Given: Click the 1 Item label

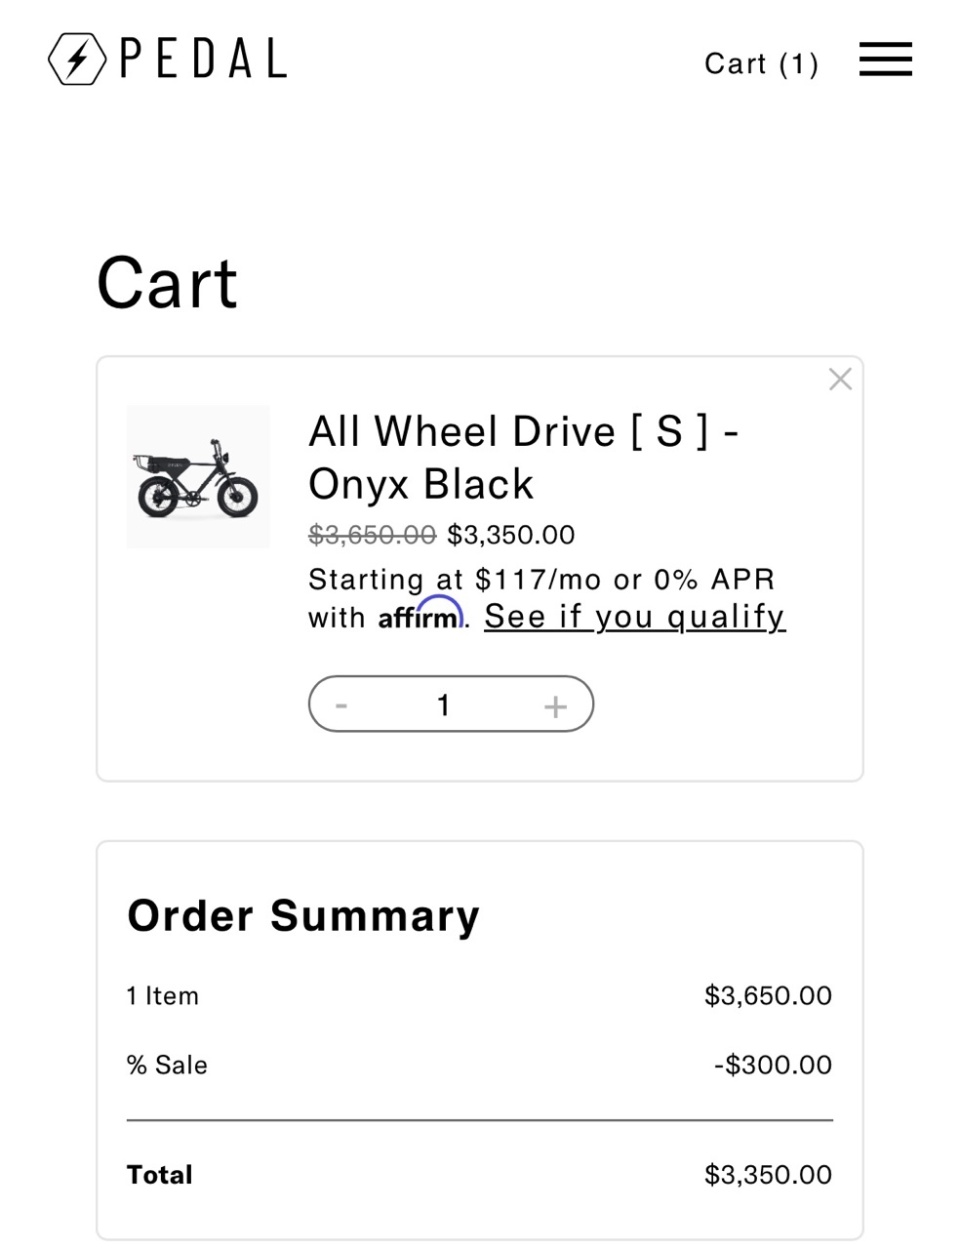Looking at the screenshot, I should coord(163,996).
